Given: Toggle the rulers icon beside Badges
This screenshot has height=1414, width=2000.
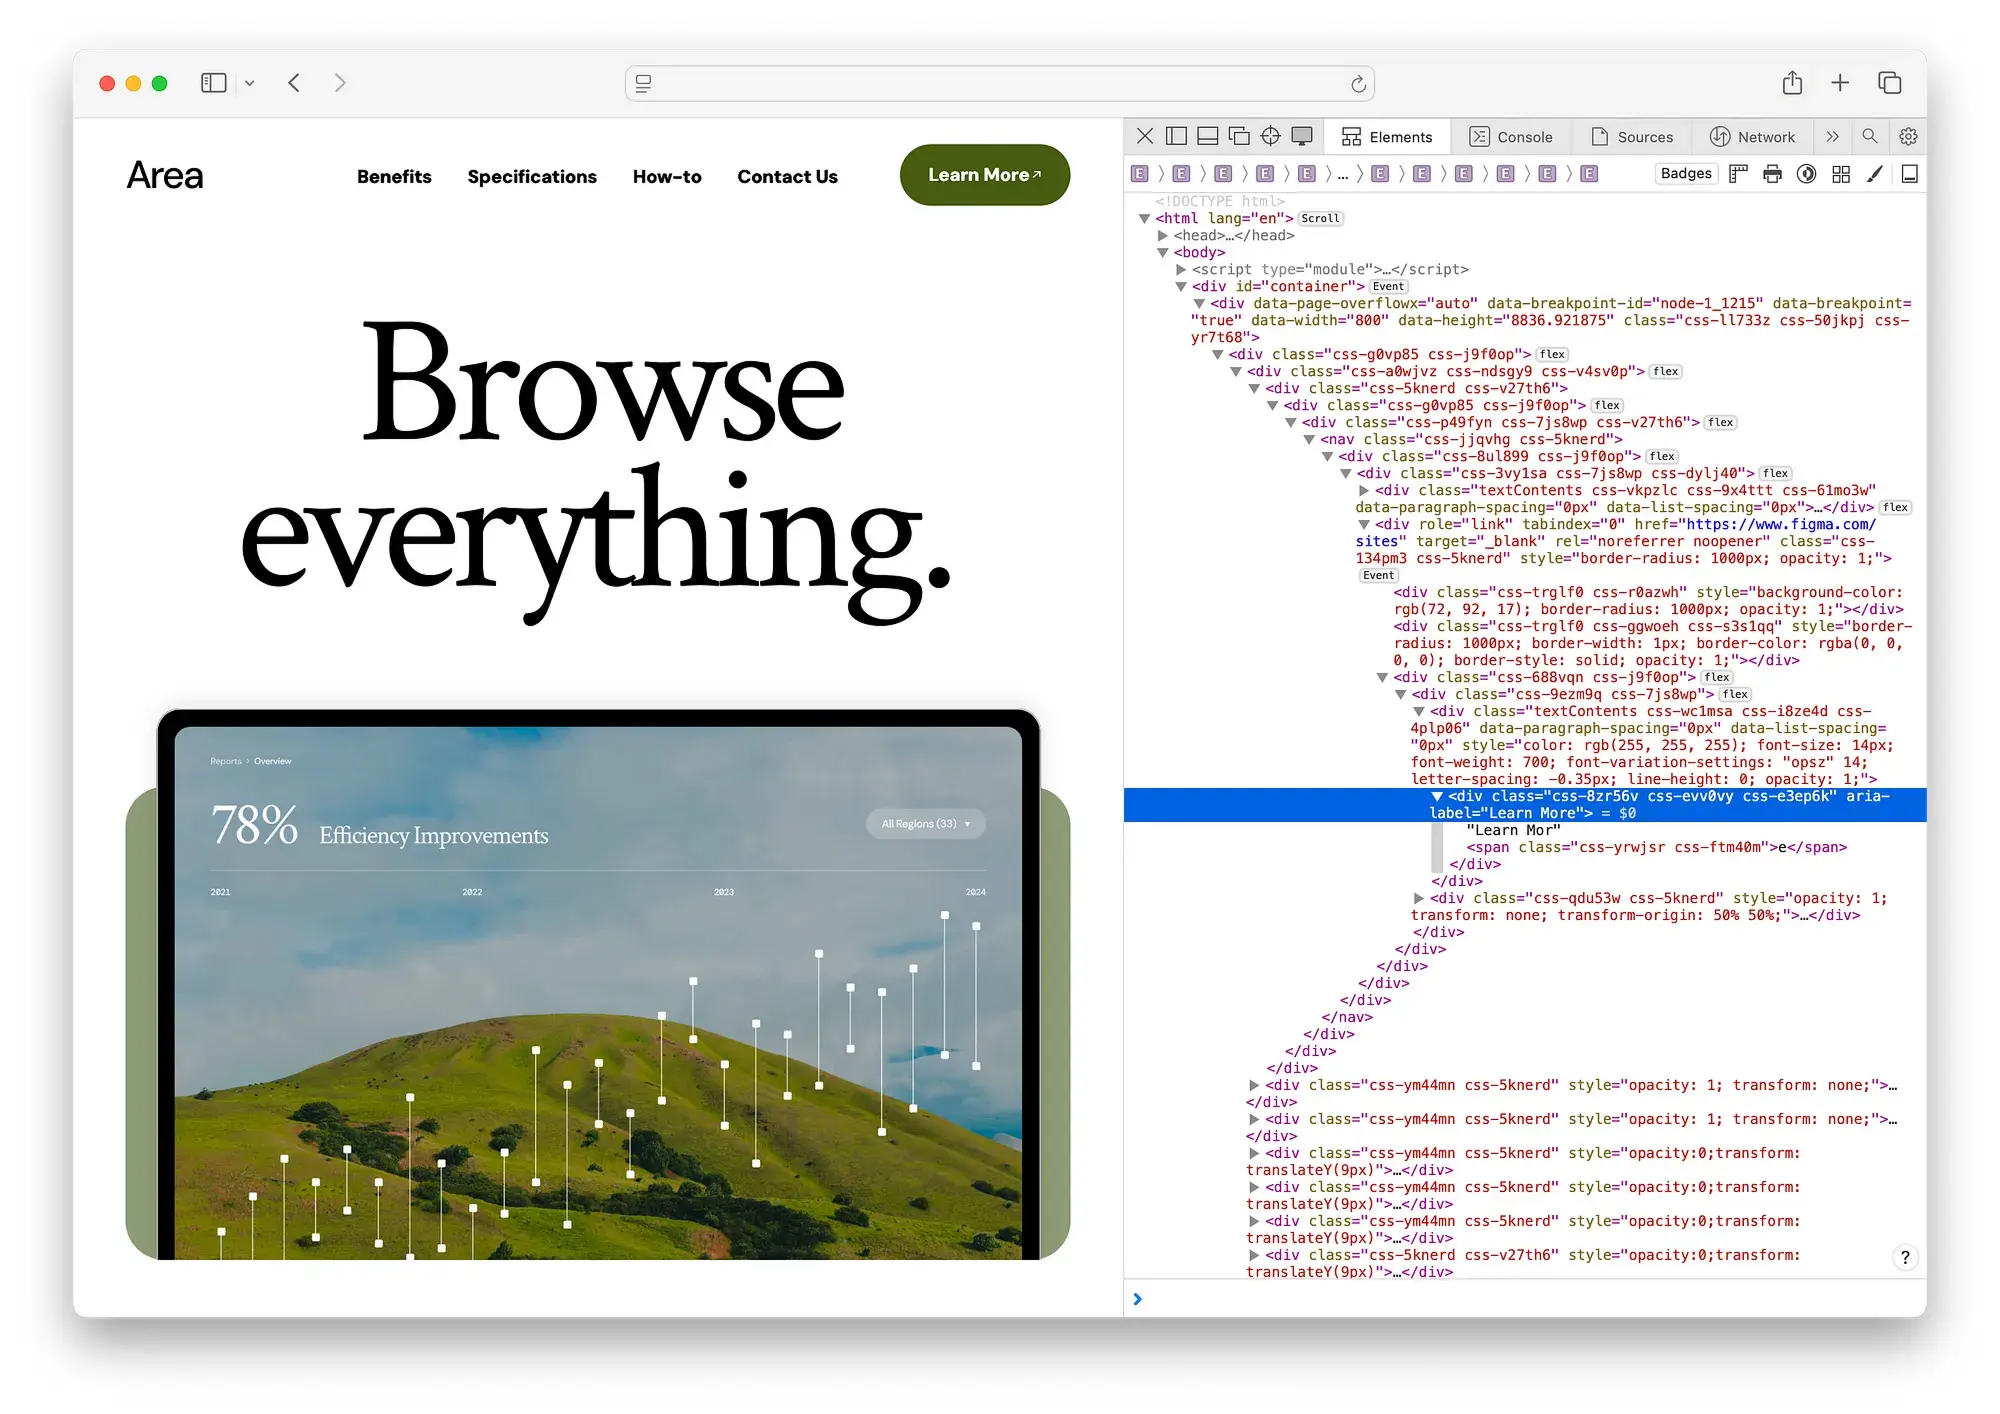Looking at the screenshot, I should click(x=1738, y=174).
